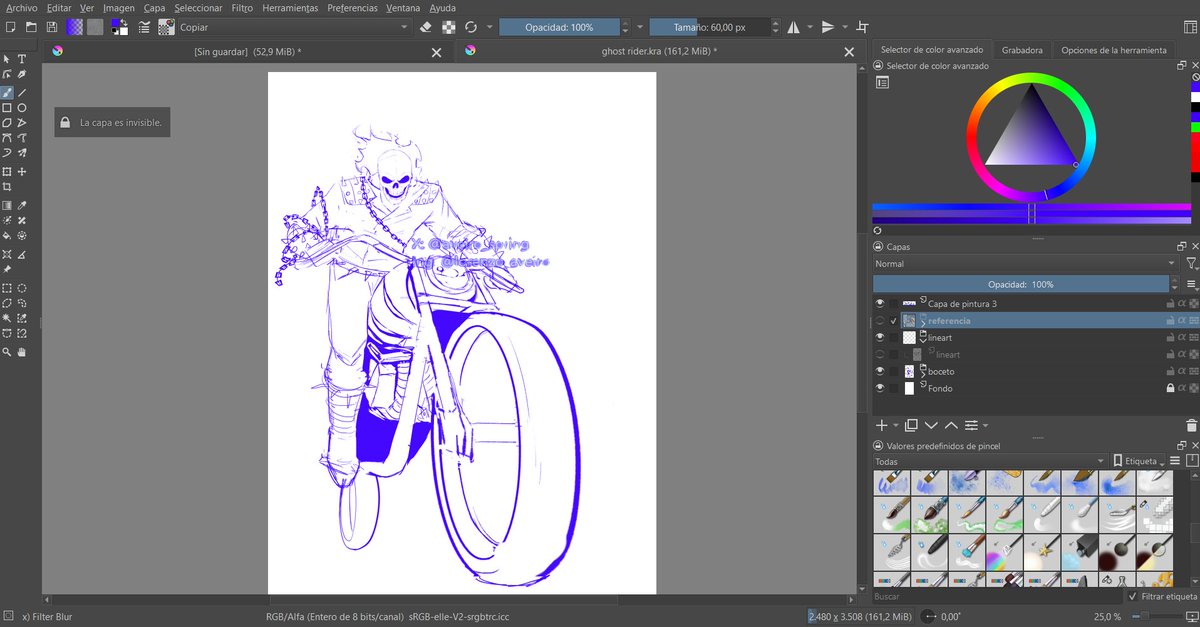Move layer down in Capas panel

pos(931,425)
